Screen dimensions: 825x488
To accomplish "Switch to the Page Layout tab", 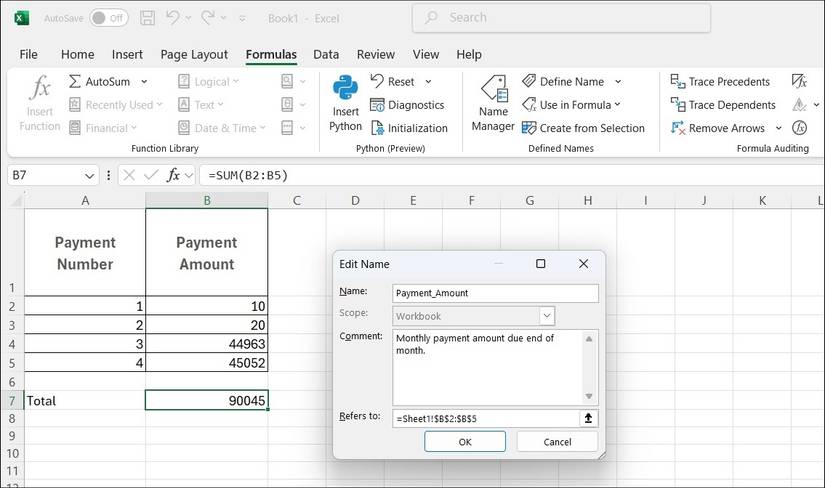I will (x=194, y=54).
